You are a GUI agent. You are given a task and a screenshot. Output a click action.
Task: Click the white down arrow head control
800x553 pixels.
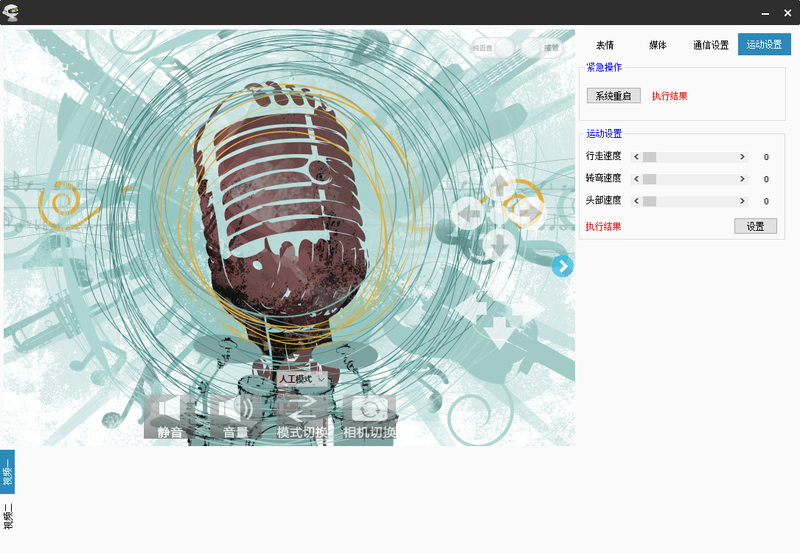tap(498, 332)
